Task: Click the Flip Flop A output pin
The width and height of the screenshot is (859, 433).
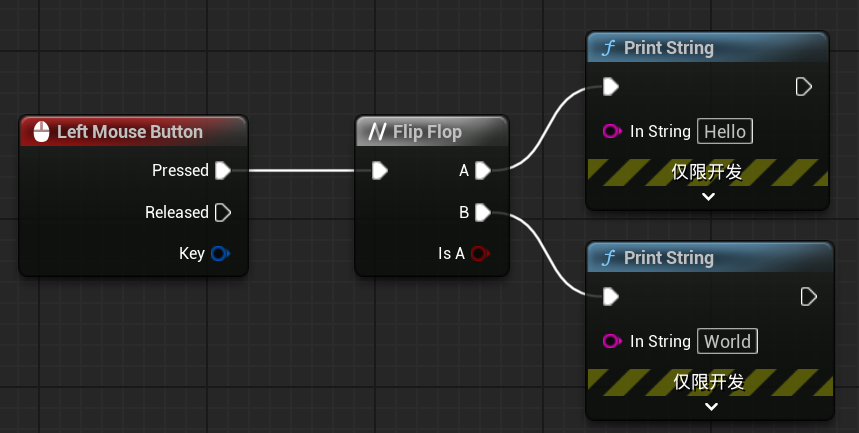Action: [483, 171]
